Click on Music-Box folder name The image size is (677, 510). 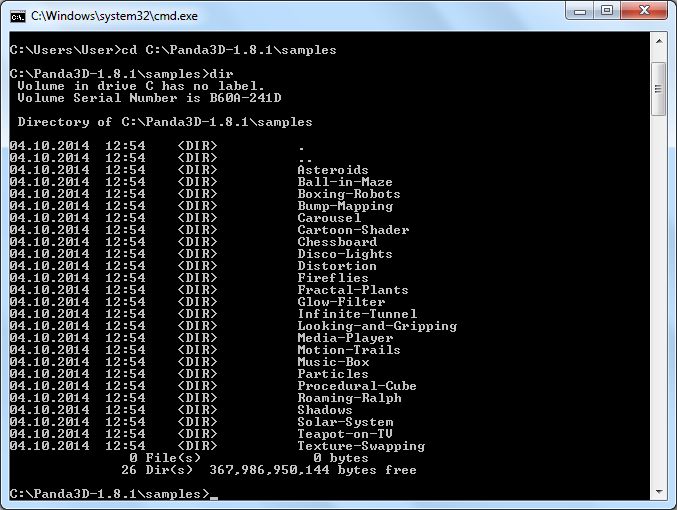coord(333,362)
